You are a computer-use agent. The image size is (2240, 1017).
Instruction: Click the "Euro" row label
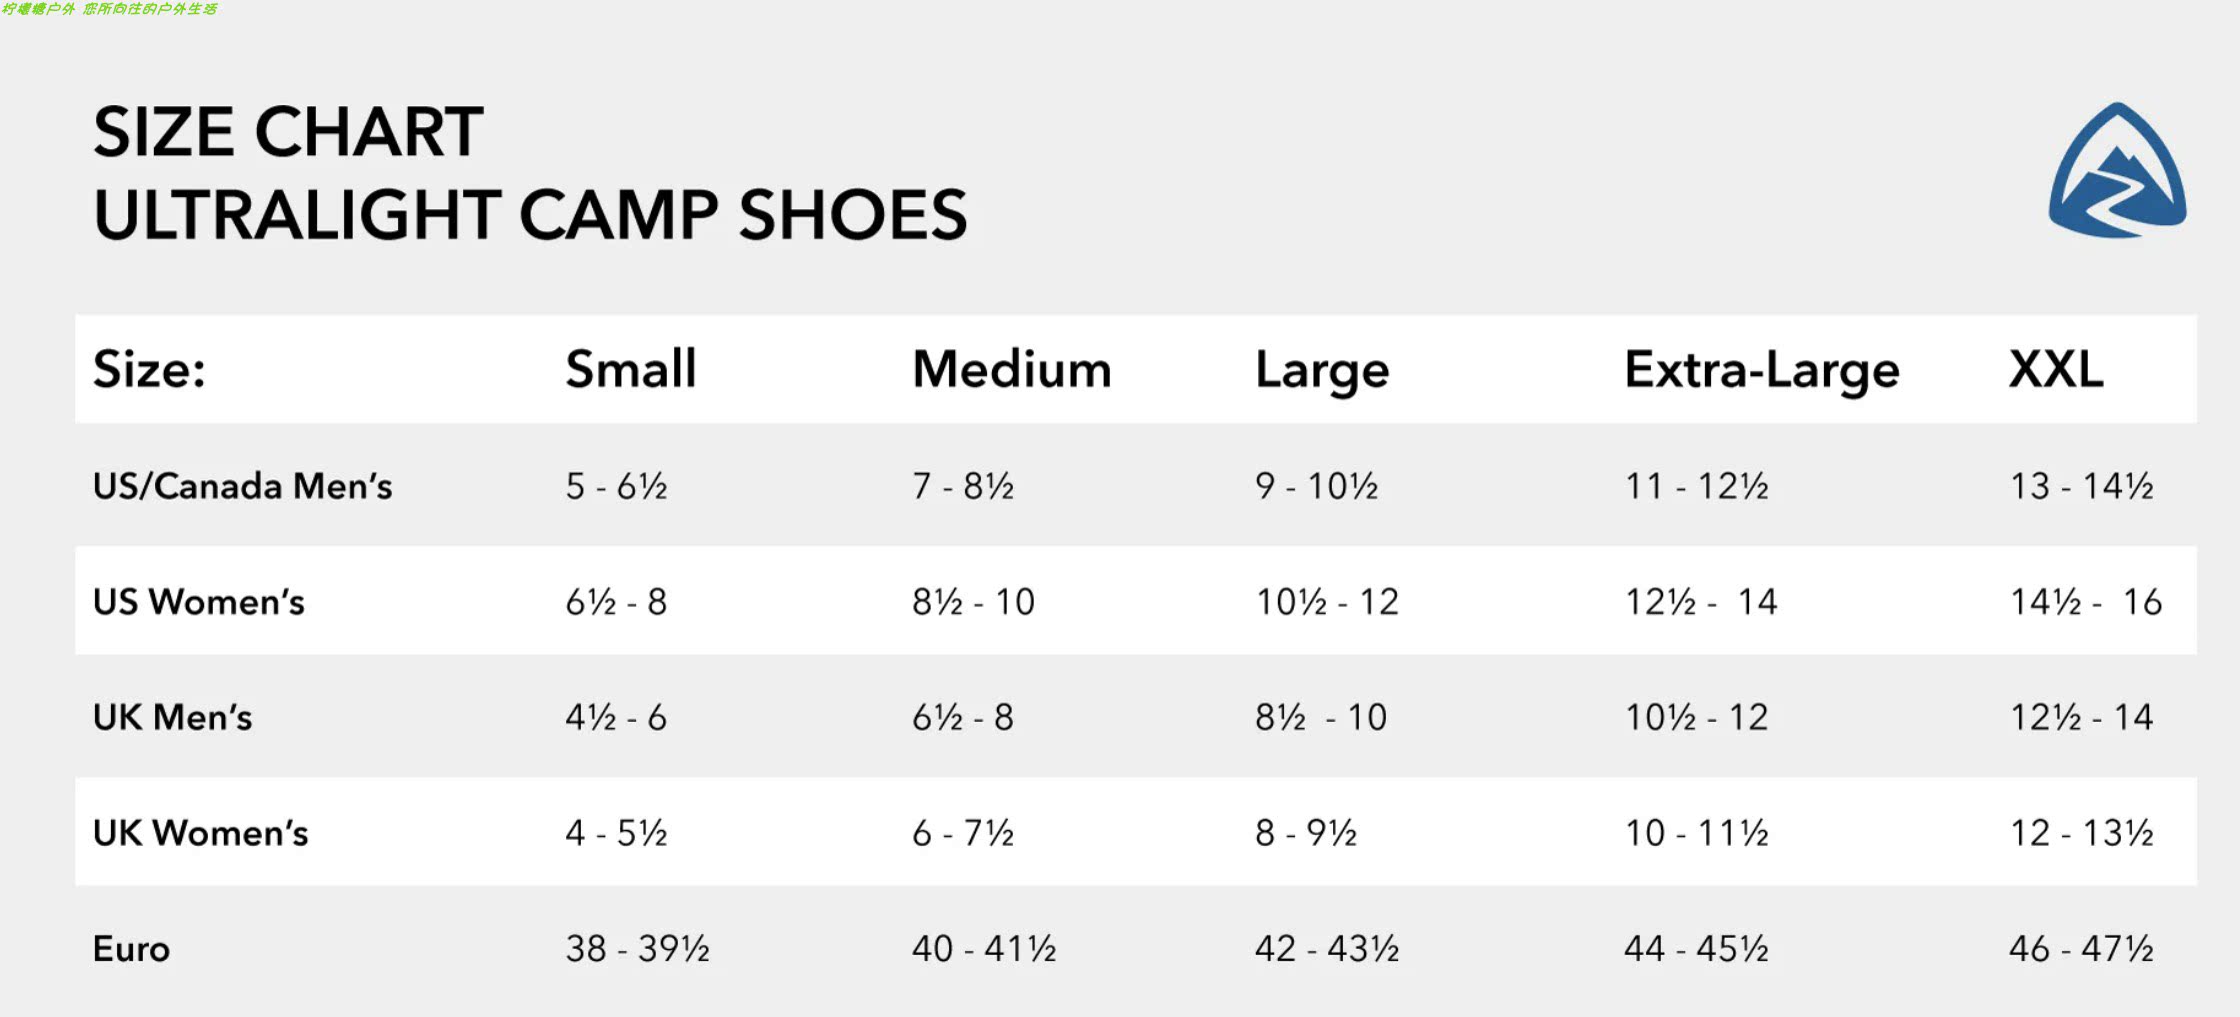pyautogui.click(x=131, y=948)
